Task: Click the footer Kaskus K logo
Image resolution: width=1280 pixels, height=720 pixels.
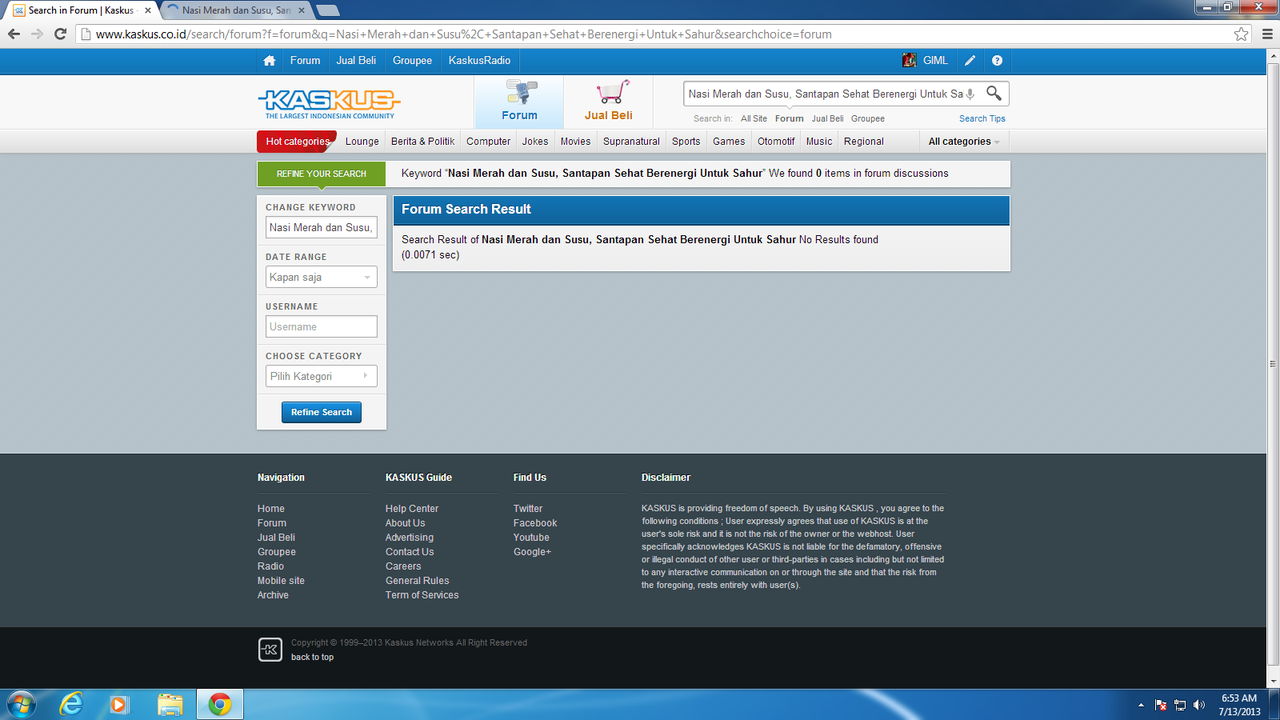Action: coord(269,650)
